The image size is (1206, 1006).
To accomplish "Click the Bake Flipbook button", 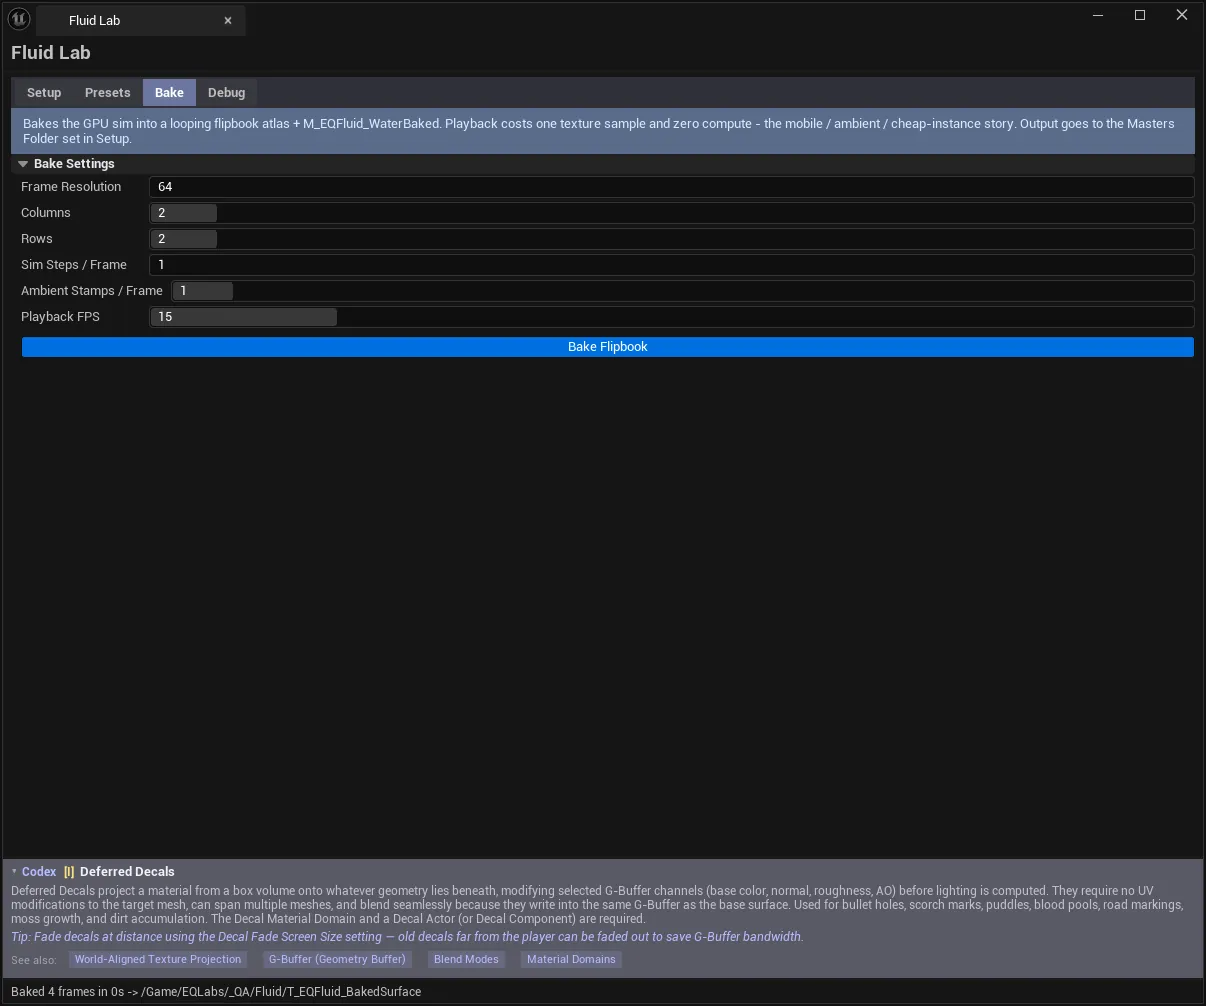I will pyautogui.click(x=608, y=347).
